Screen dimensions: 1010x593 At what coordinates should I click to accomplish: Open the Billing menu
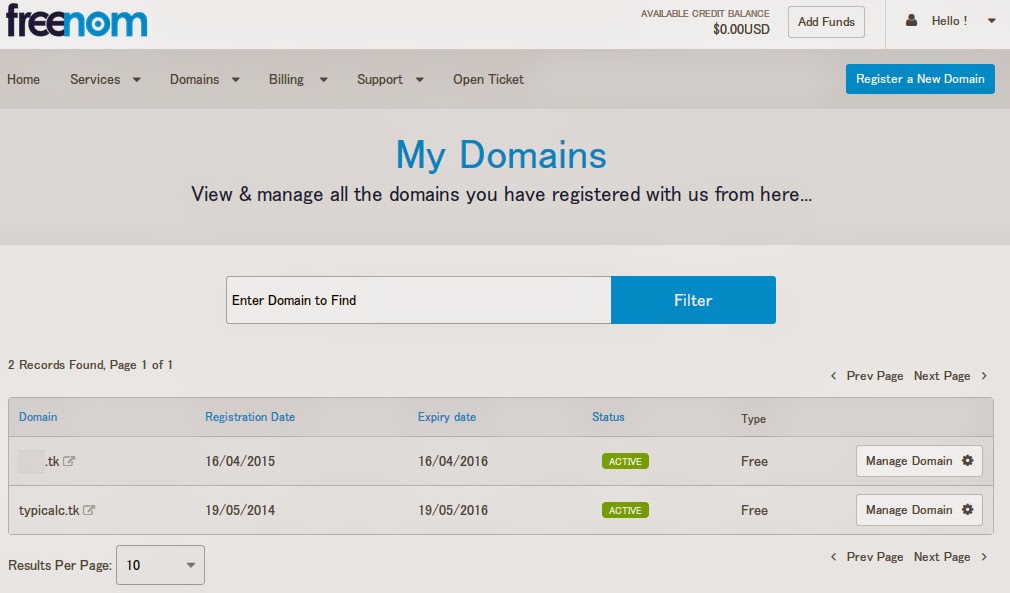[286, 79]
